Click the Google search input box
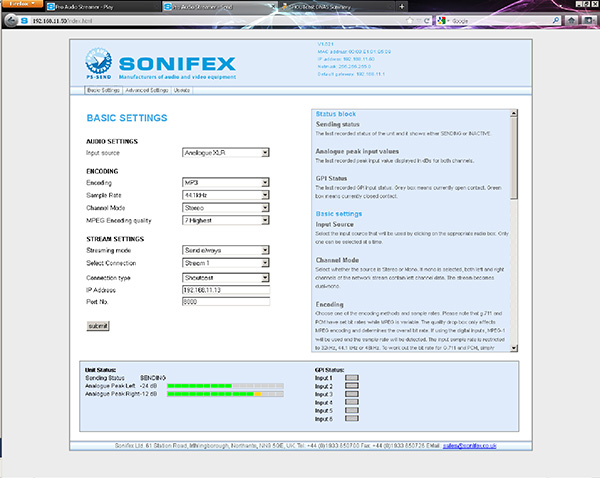Screen dimensions: 600x478 pyautogui.click(x=501, y=21)
